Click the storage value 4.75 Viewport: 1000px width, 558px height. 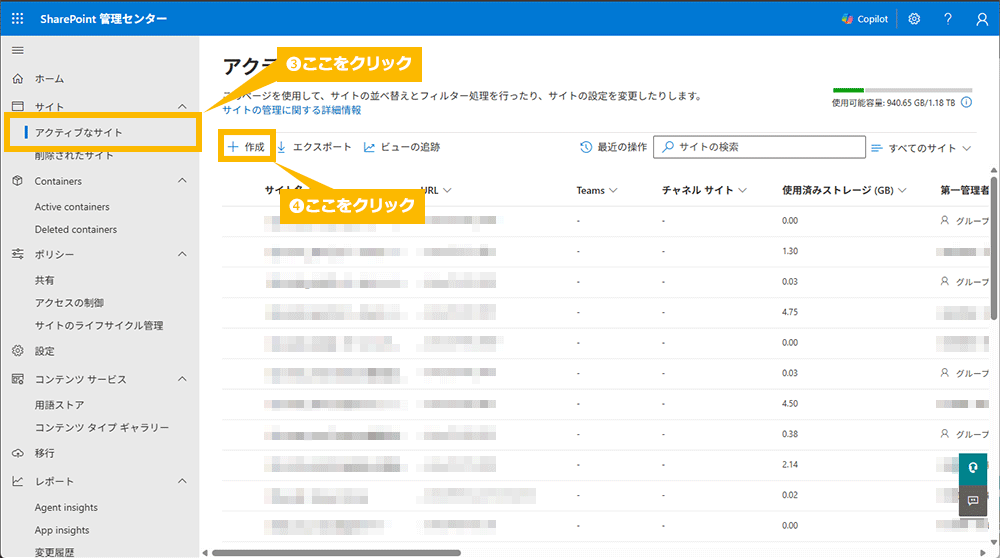click(x=790, y=312)
